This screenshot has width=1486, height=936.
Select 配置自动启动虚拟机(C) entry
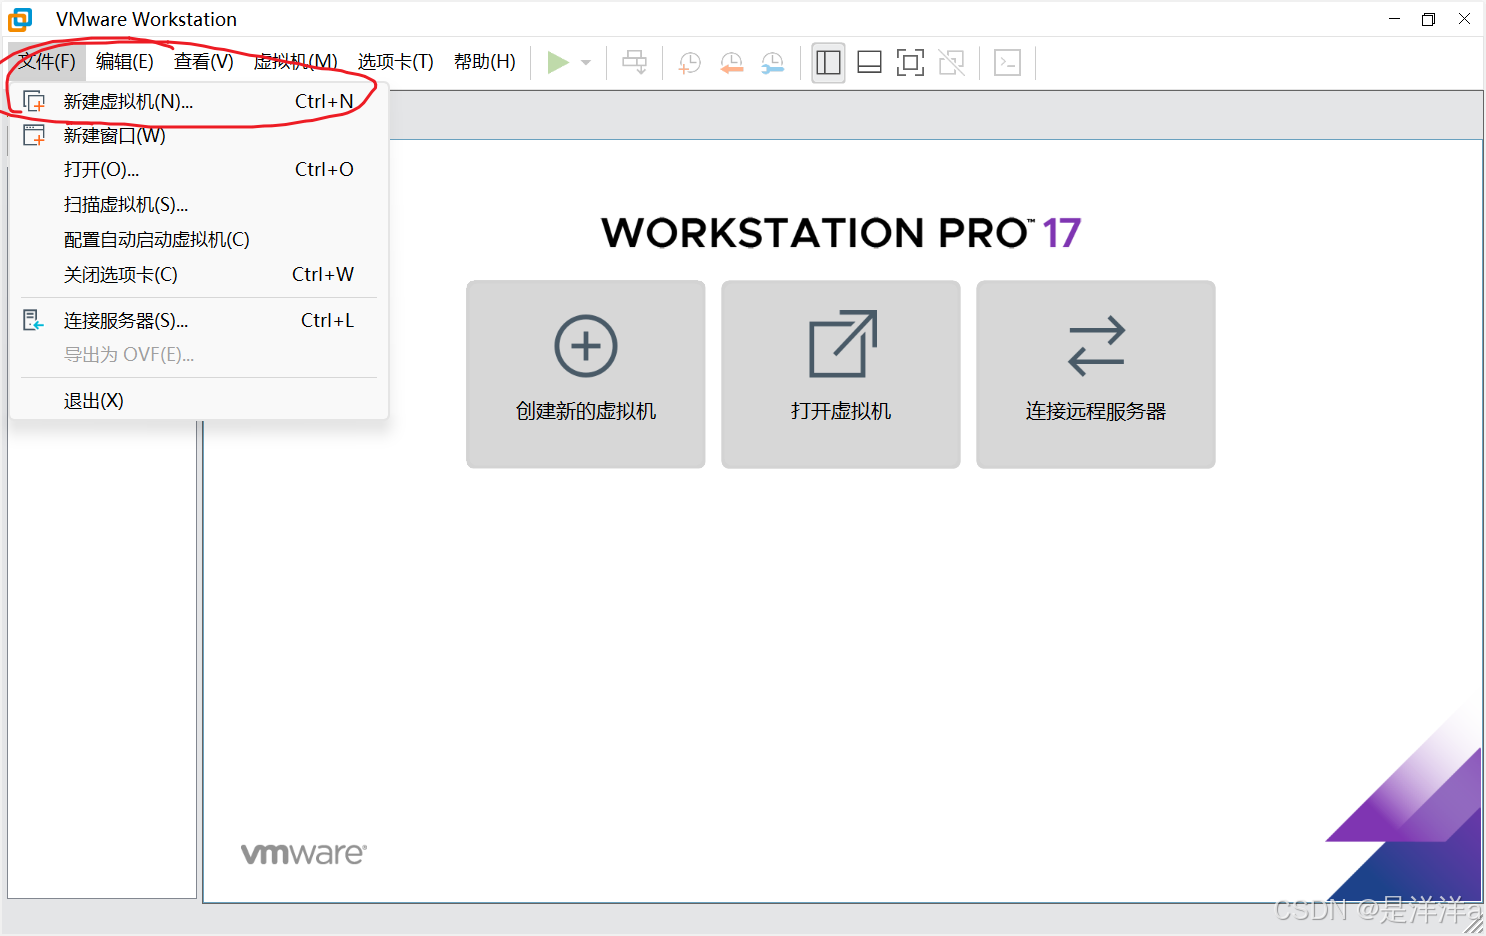198,239
